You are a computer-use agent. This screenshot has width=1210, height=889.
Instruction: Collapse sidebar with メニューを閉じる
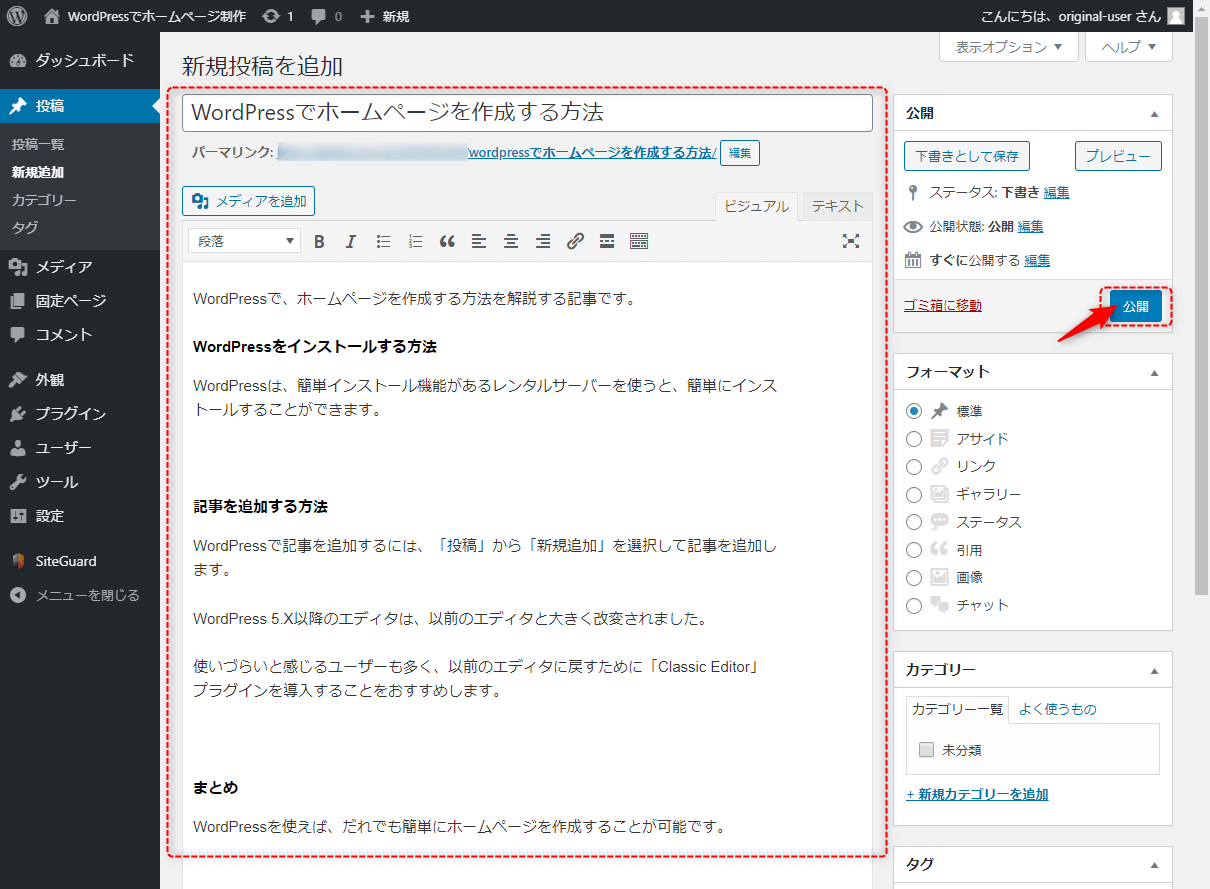(x=80, y=595)
